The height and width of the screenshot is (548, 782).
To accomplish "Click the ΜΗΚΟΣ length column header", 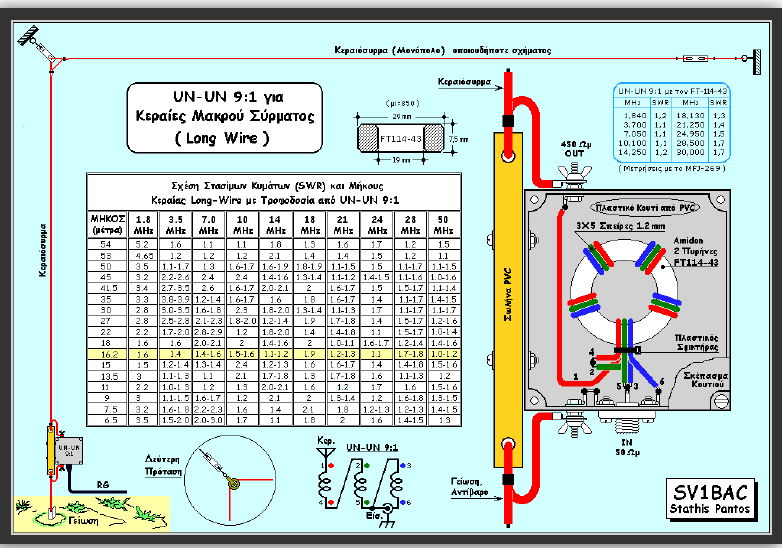I will click(x=107, y=225).
